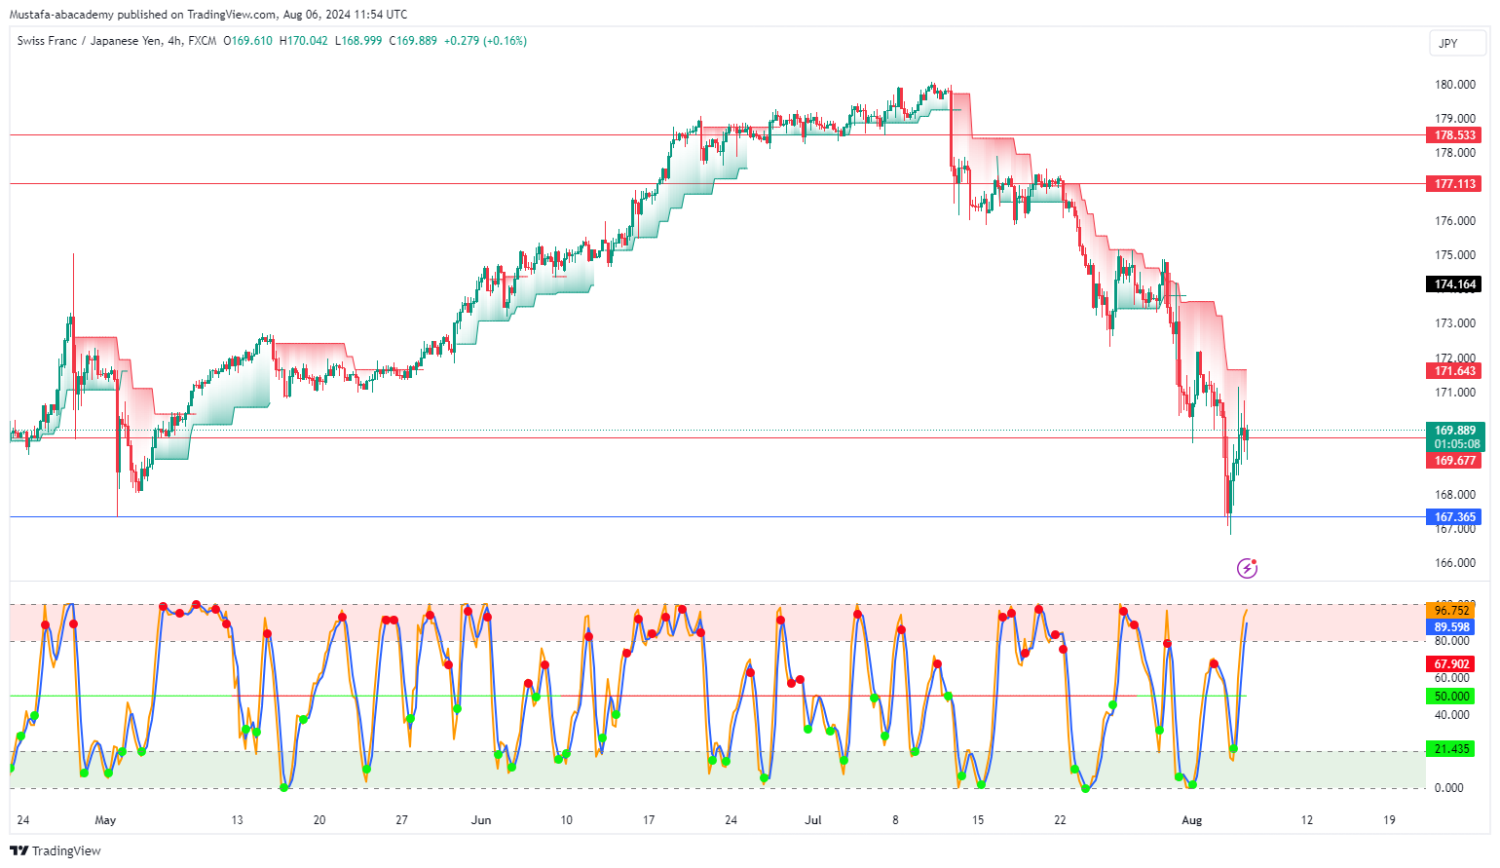Click the 178.533 red price label

1455,135
